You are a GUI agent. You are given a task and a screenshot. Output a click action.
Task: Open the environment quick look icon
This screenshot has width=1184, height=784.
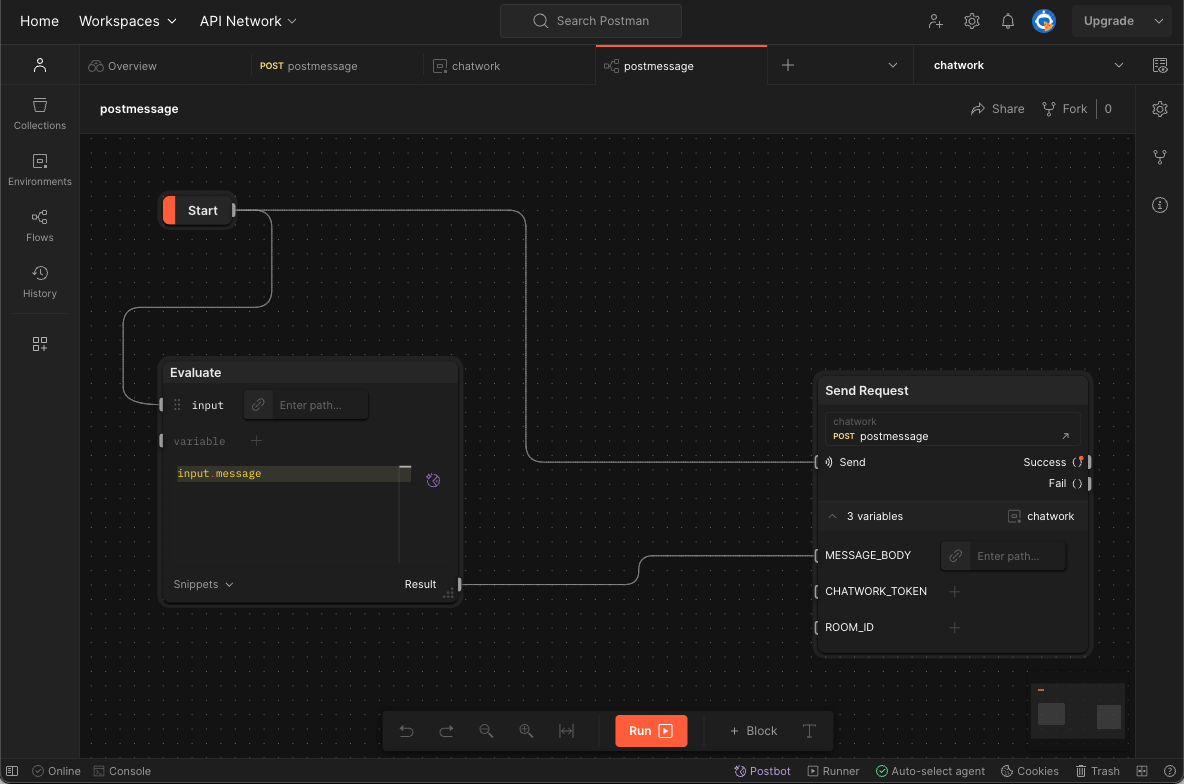(1160, 66)
